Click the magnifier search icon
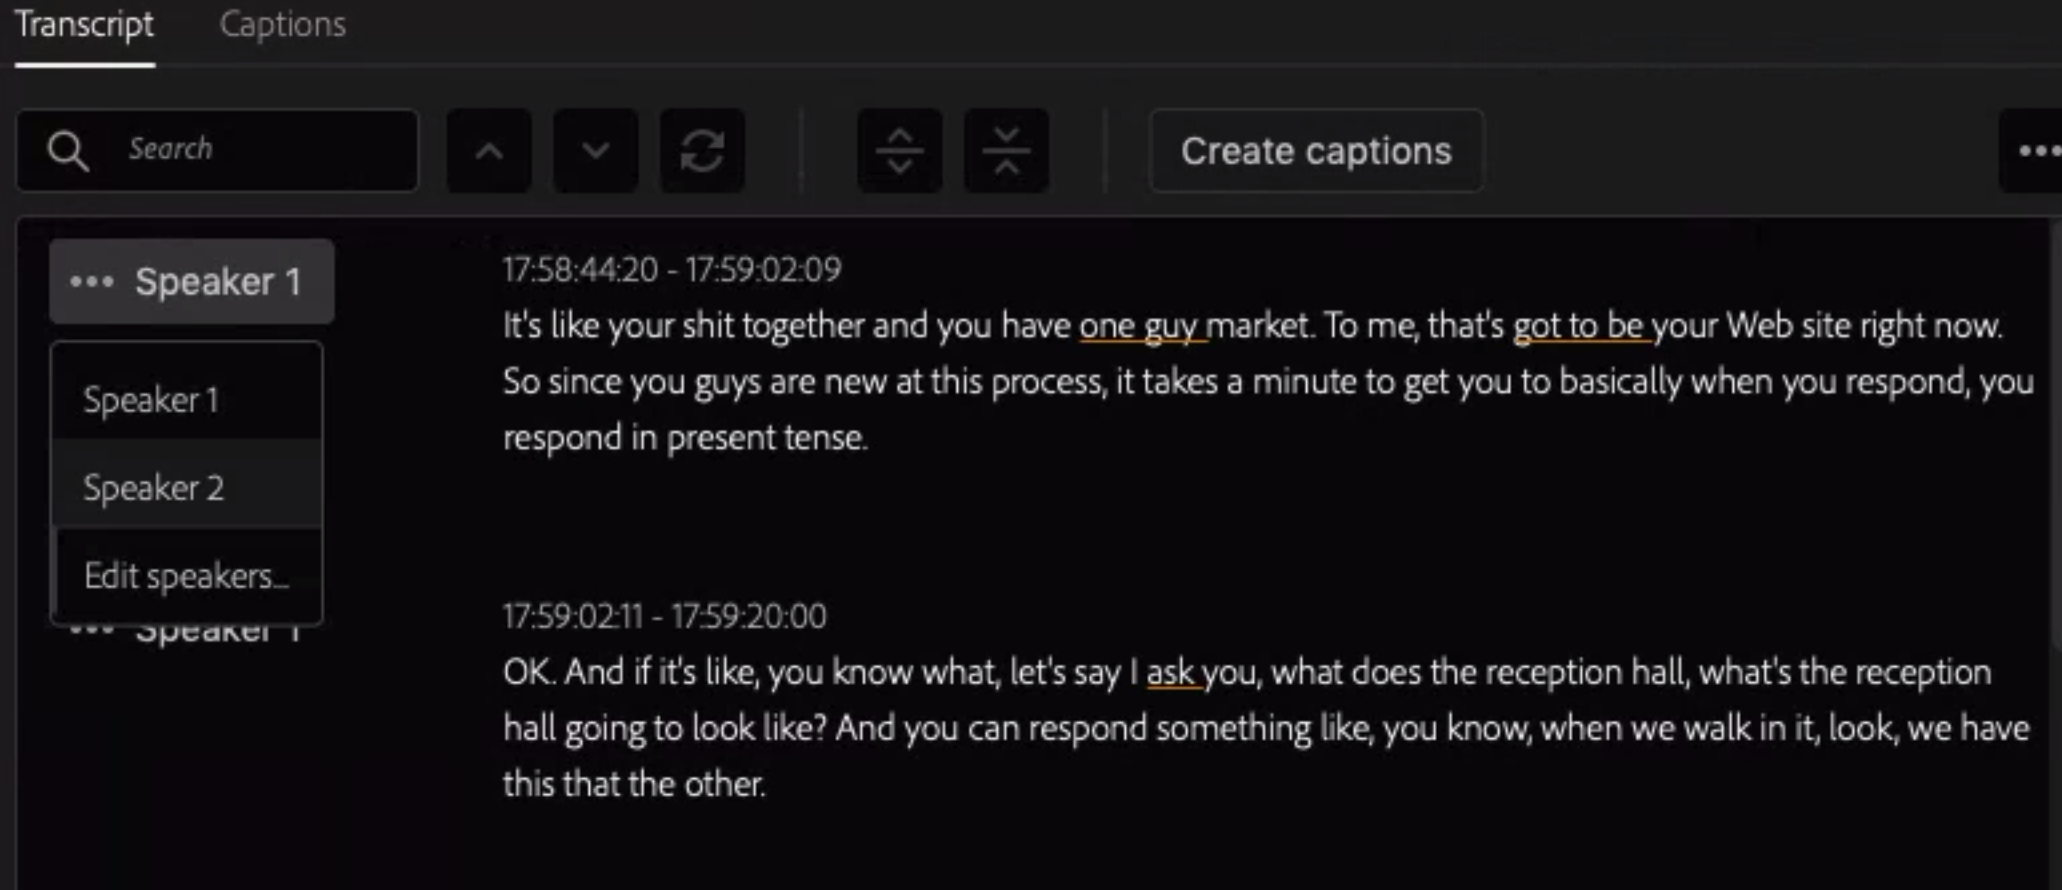This screenshot has width=2062, height=890. pyautogui.click(x=68, y=151)
